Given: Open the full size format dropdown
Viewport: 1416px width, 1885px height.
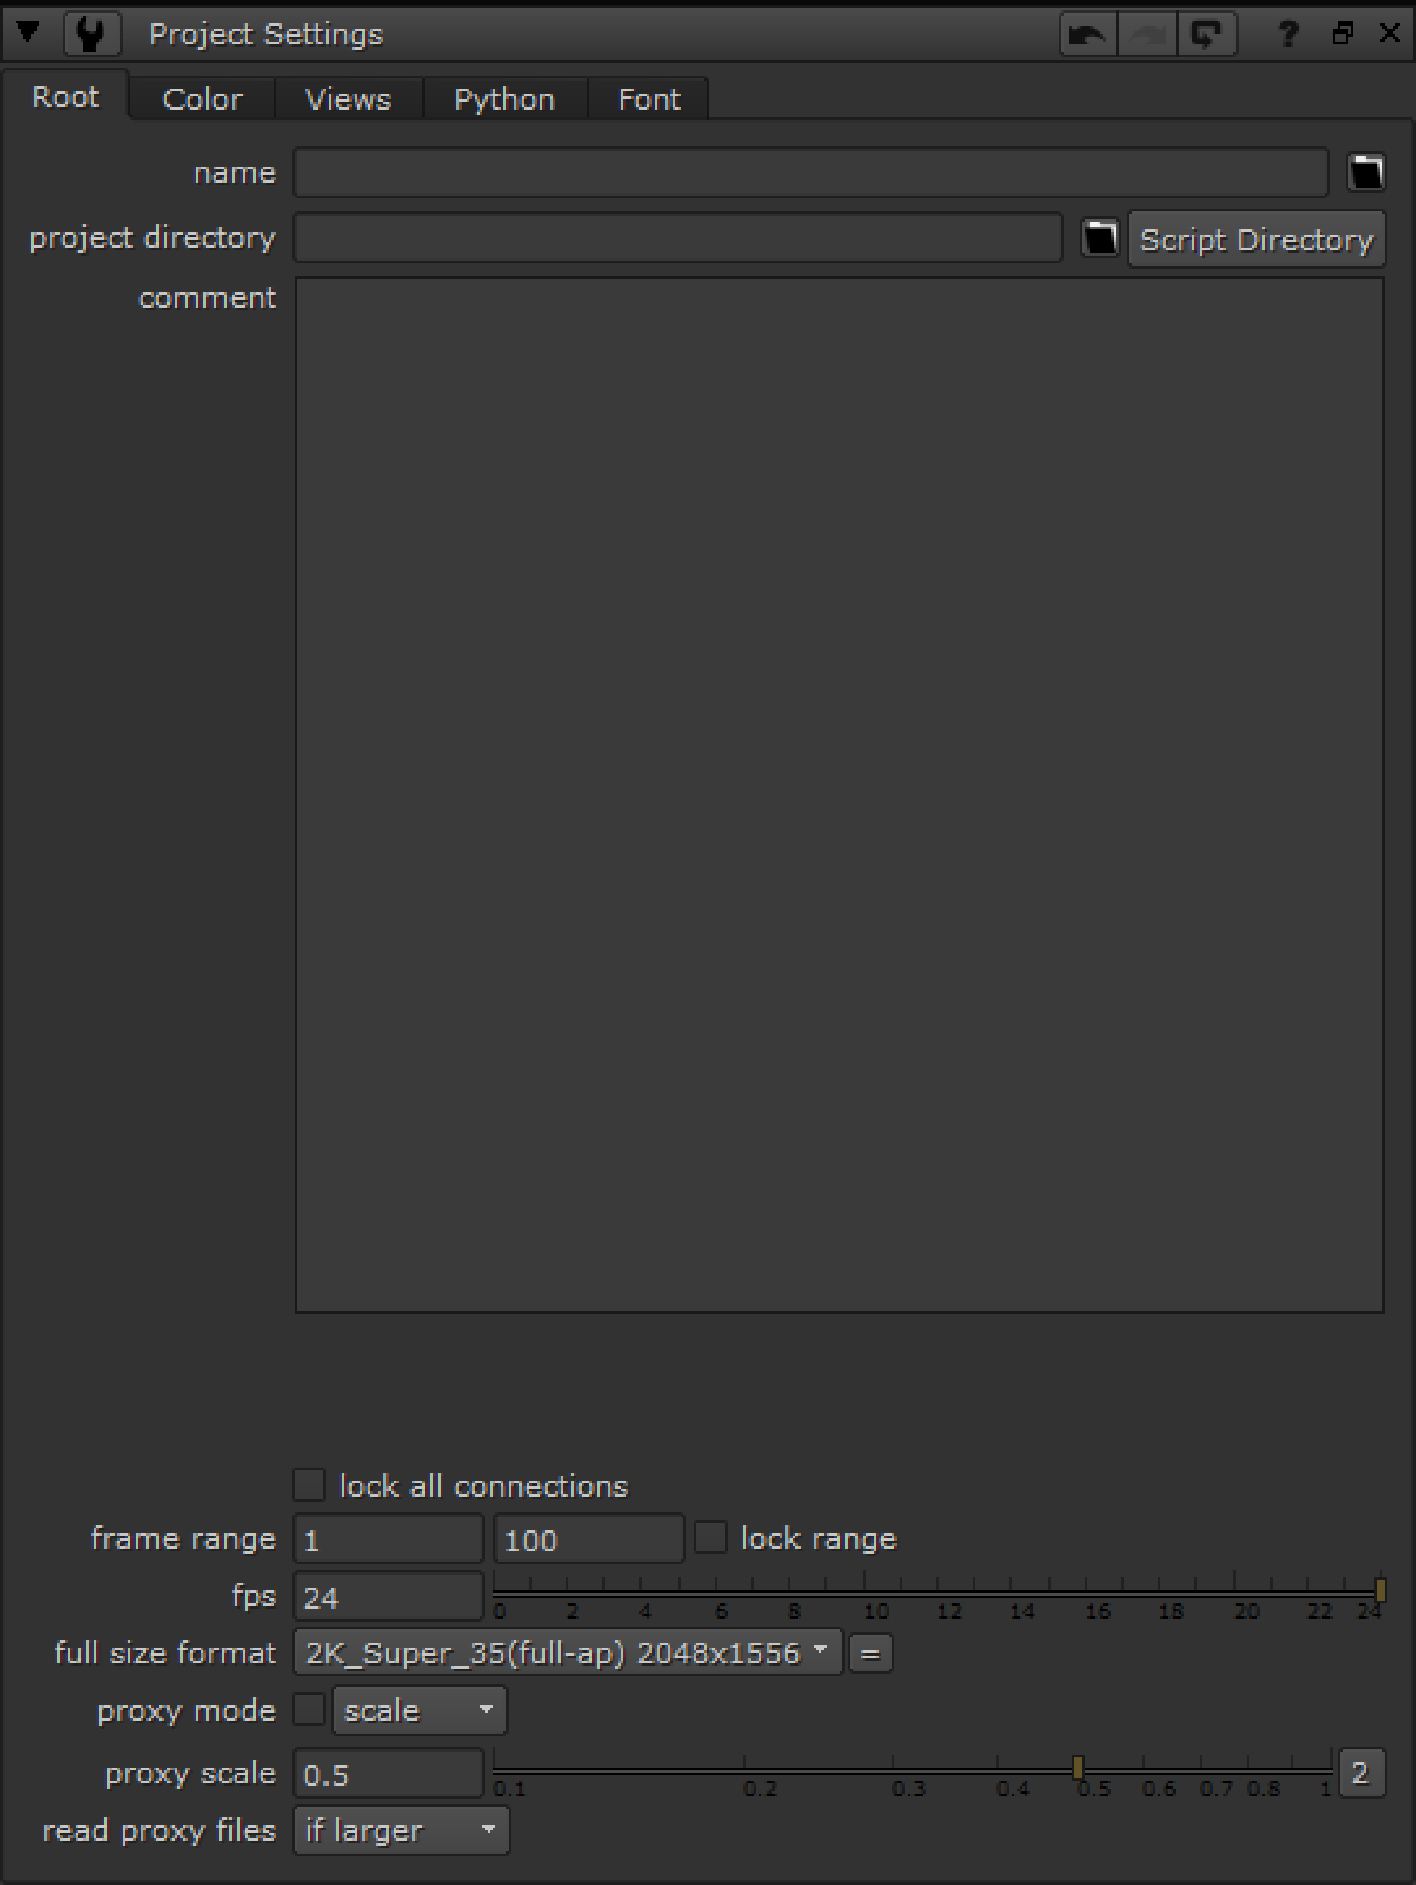Looking at the screenshot, I should [x=567, y=1654].
